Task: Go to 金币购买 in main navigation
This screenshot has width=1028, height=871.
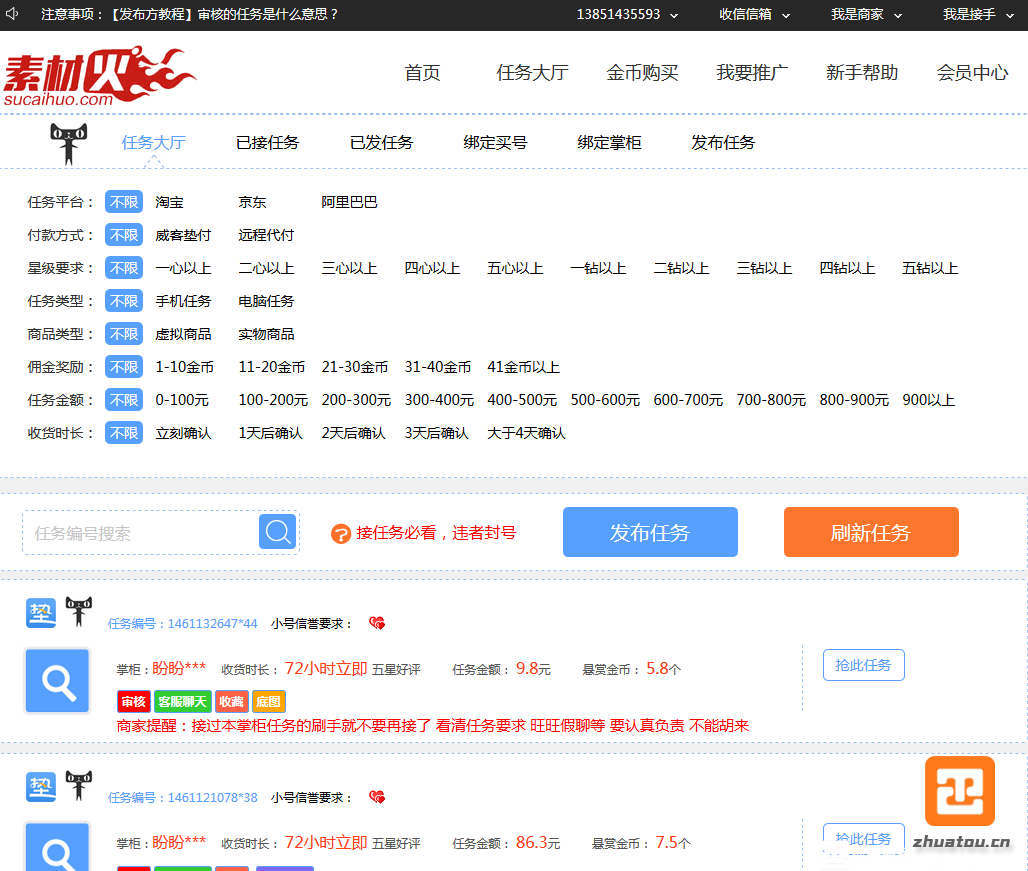Action: pos(642,73)
